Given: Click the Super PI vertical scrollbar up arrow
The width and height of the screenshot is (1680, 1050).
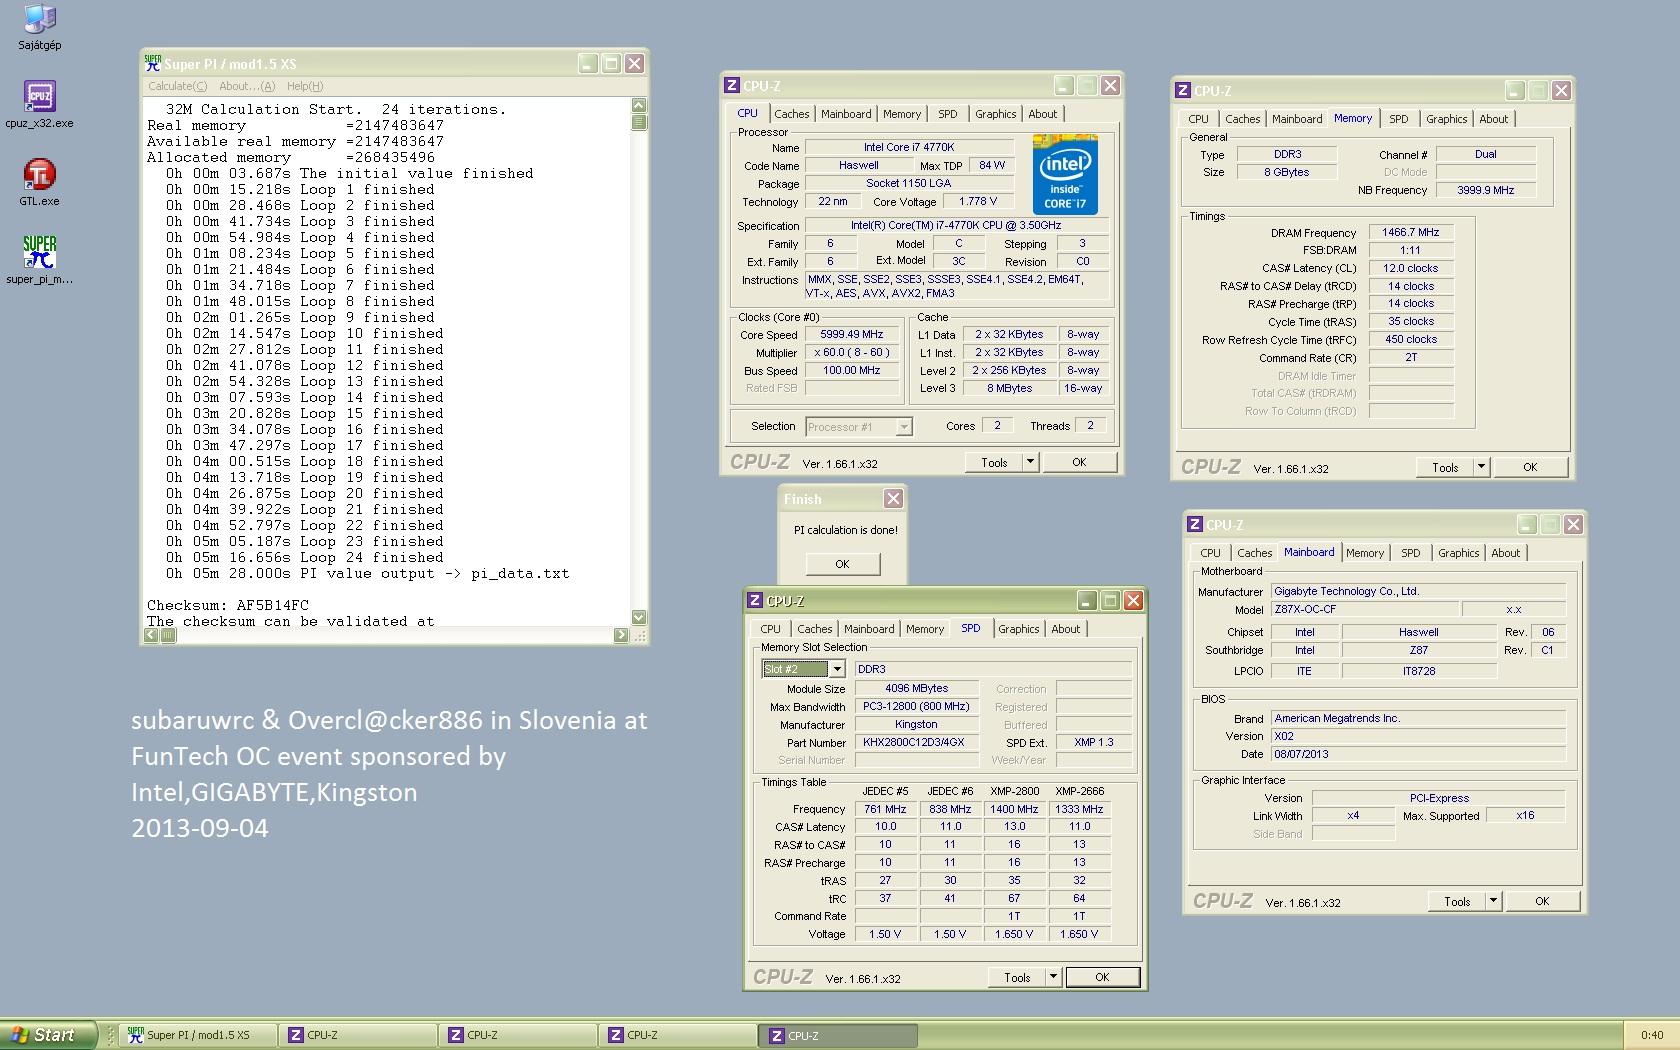Looking at the screenshot, I should (x=639, y=105).
